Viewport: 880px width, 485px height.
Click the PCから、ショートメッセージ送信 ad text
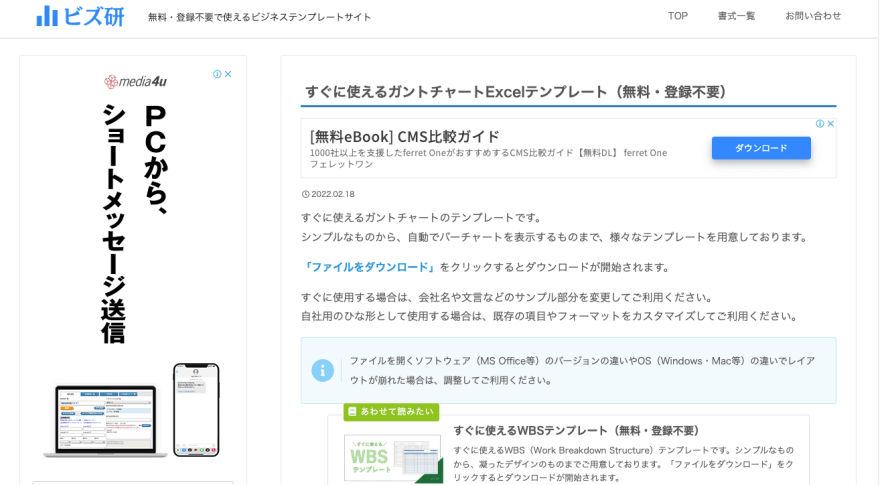point(135,223)
